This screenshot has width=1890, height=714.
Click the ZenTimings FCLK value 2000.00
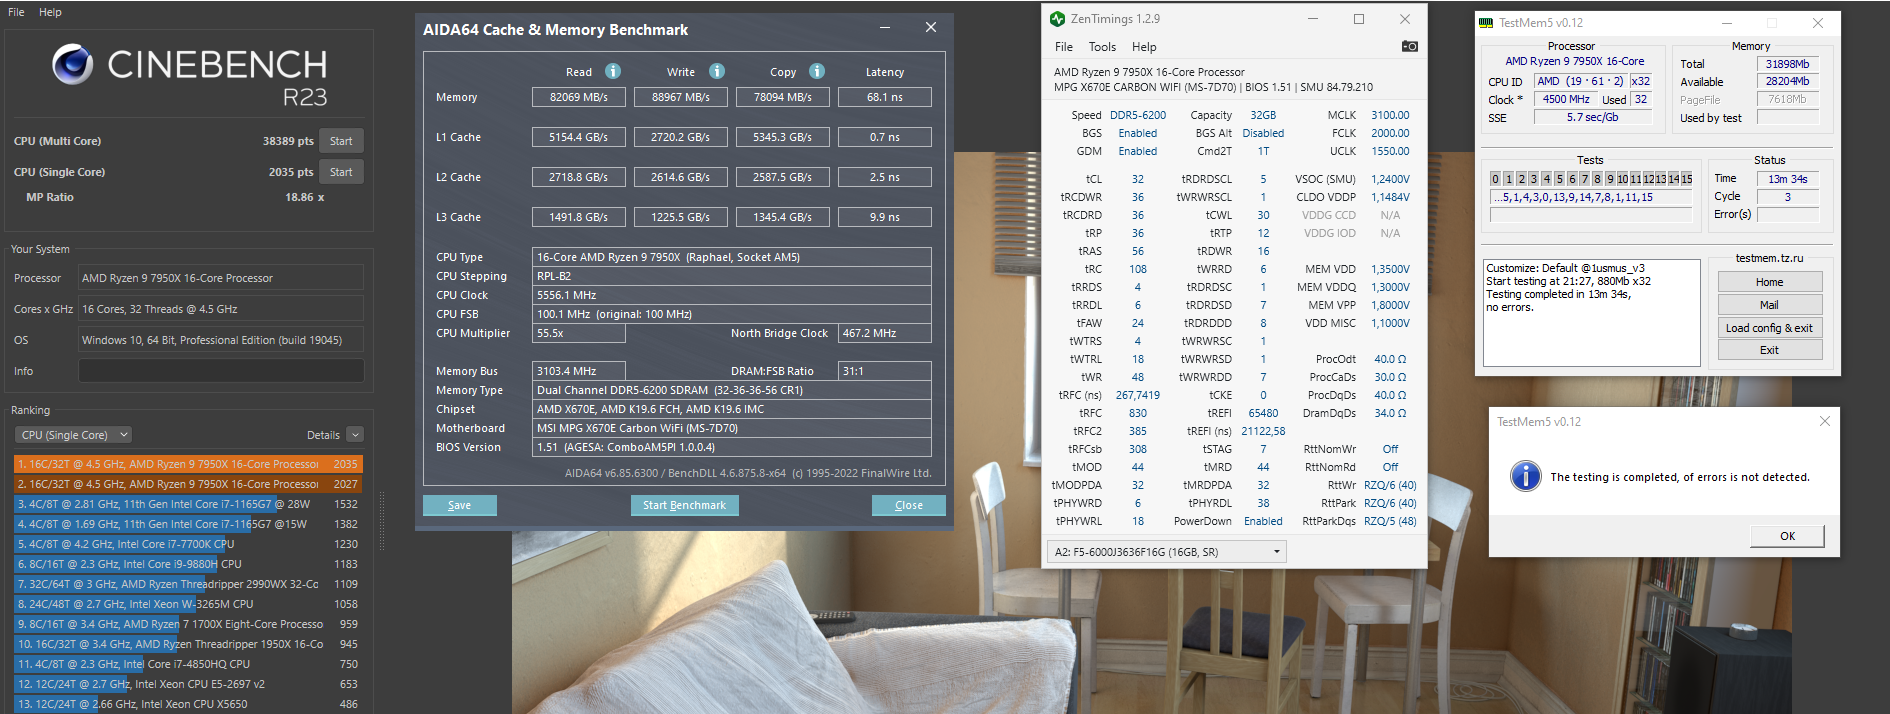pyautogui.click(x=1390, y=133)
